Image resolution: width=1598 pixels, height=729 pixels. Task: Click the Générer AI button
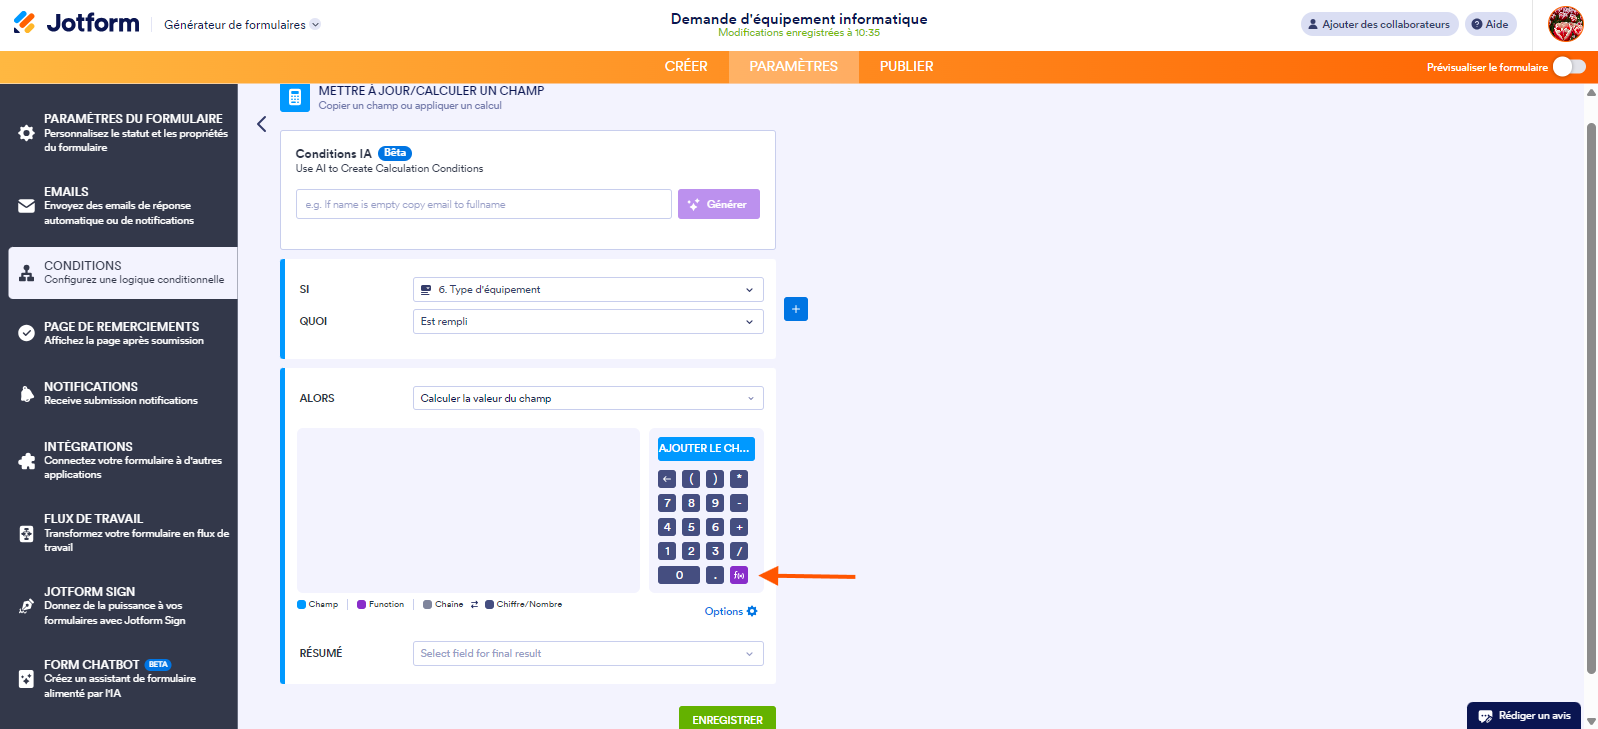pyautogui.click(x=719, y=204)
